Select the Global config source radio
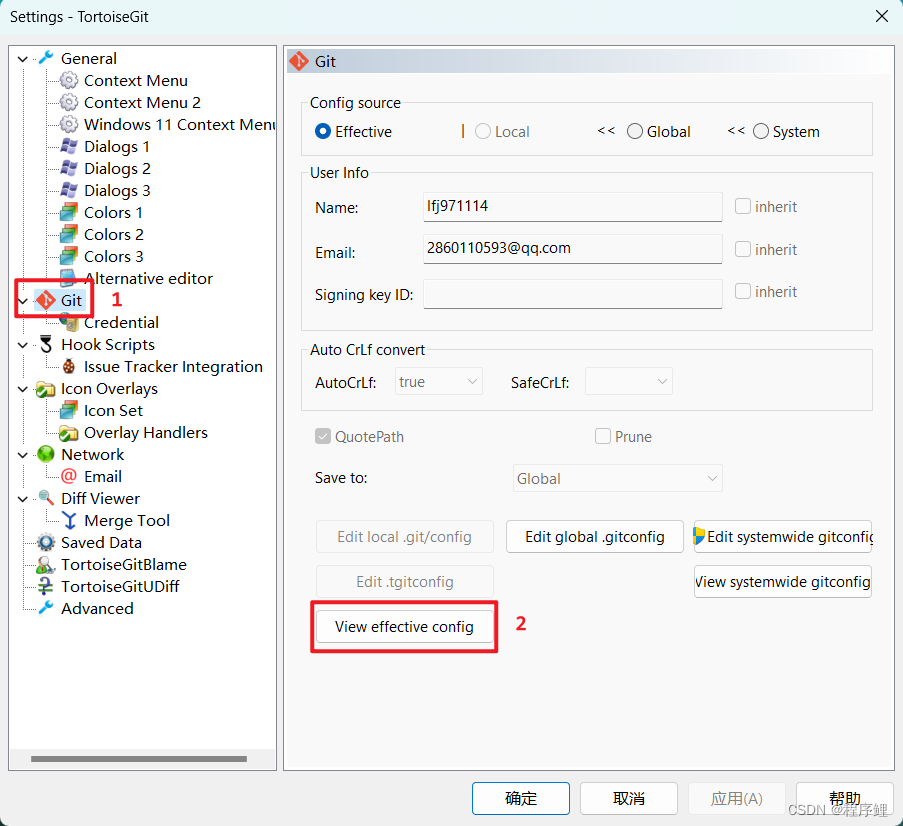This screenshot has width=903, height=826. [635, 131]
